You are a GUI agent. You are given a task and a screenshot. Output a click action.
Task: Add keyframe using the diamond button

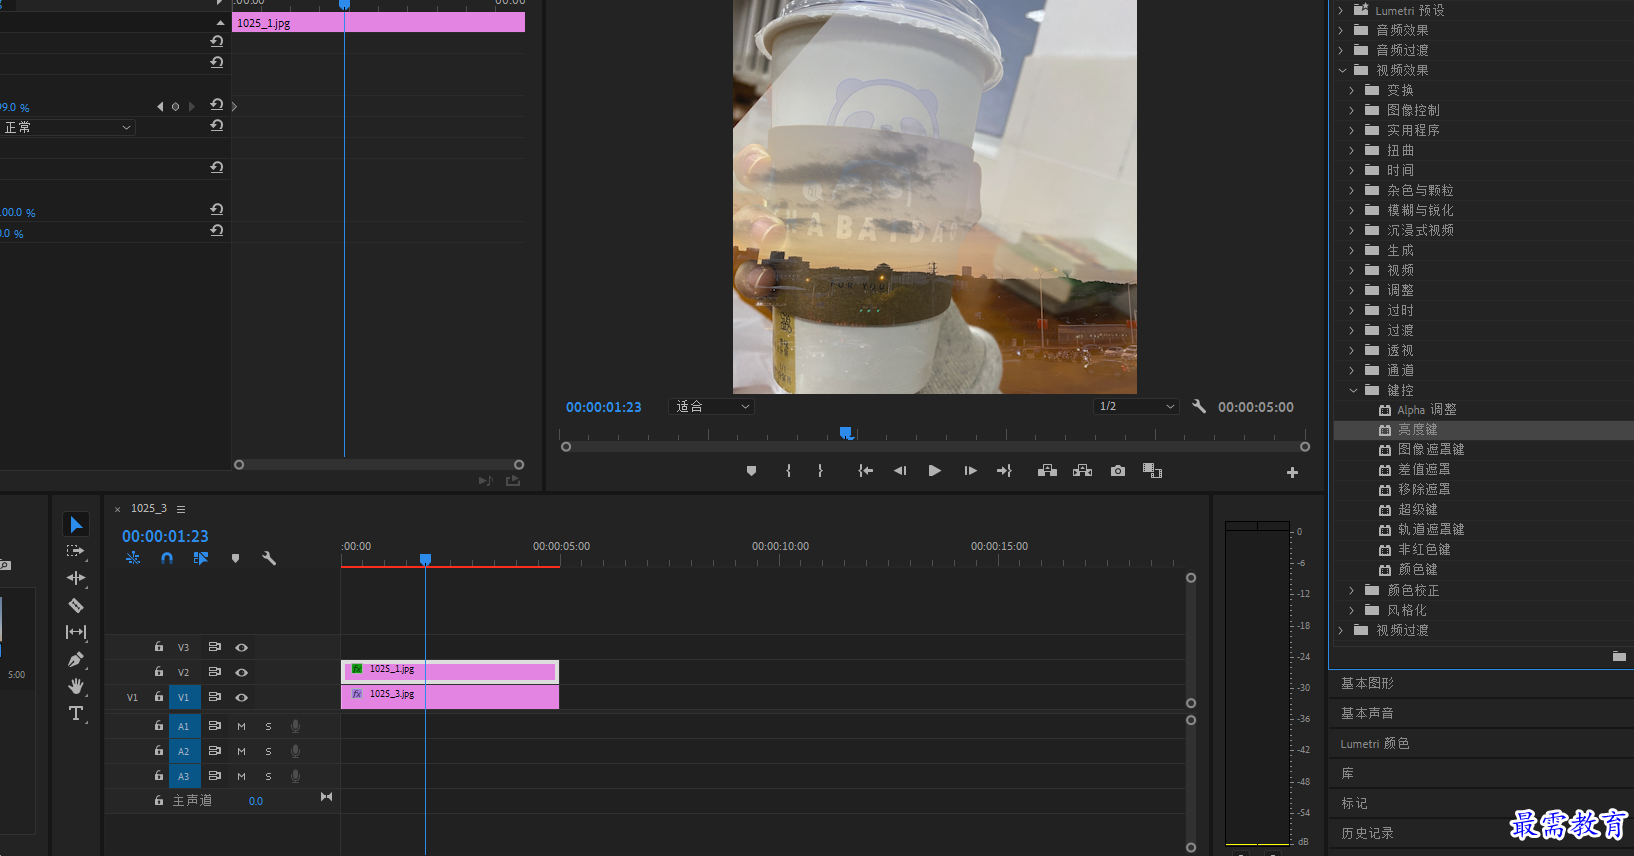click(x=176, y=106)
